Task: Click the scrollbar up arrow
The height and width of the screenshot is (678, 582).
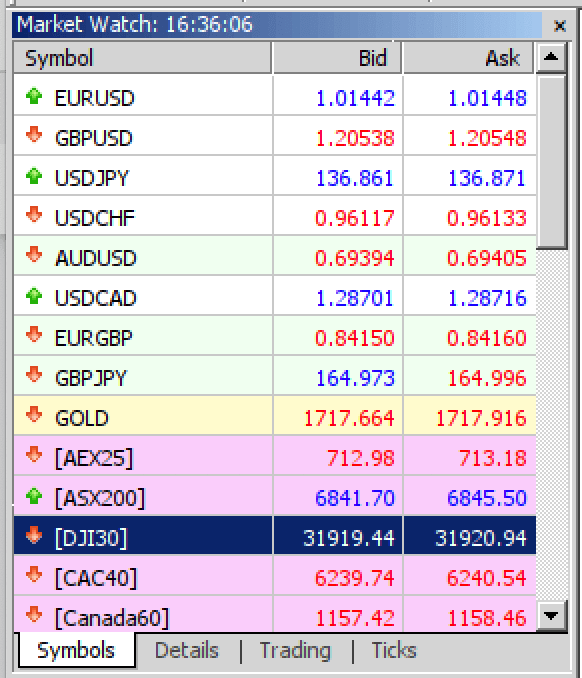Action: (551, 57)
